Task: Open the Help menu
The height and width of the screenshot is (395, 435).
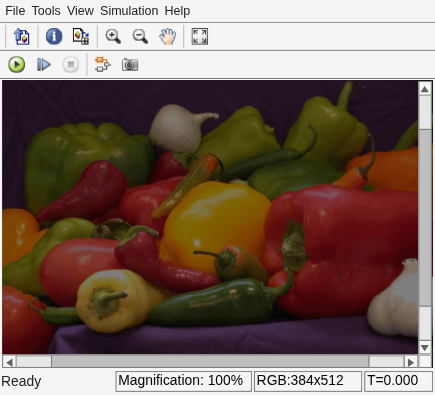Action: 177,11
